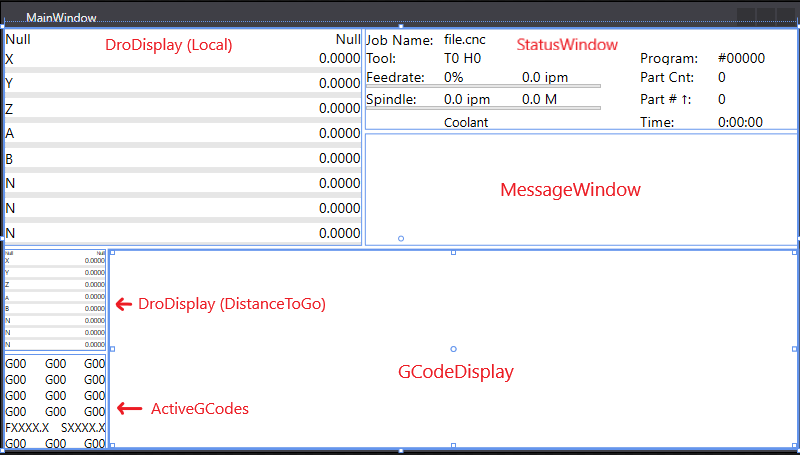This screenshot has height=455, width=800.
Task: Click the small circle handle in MessageWindow
Action: point(401,238)
